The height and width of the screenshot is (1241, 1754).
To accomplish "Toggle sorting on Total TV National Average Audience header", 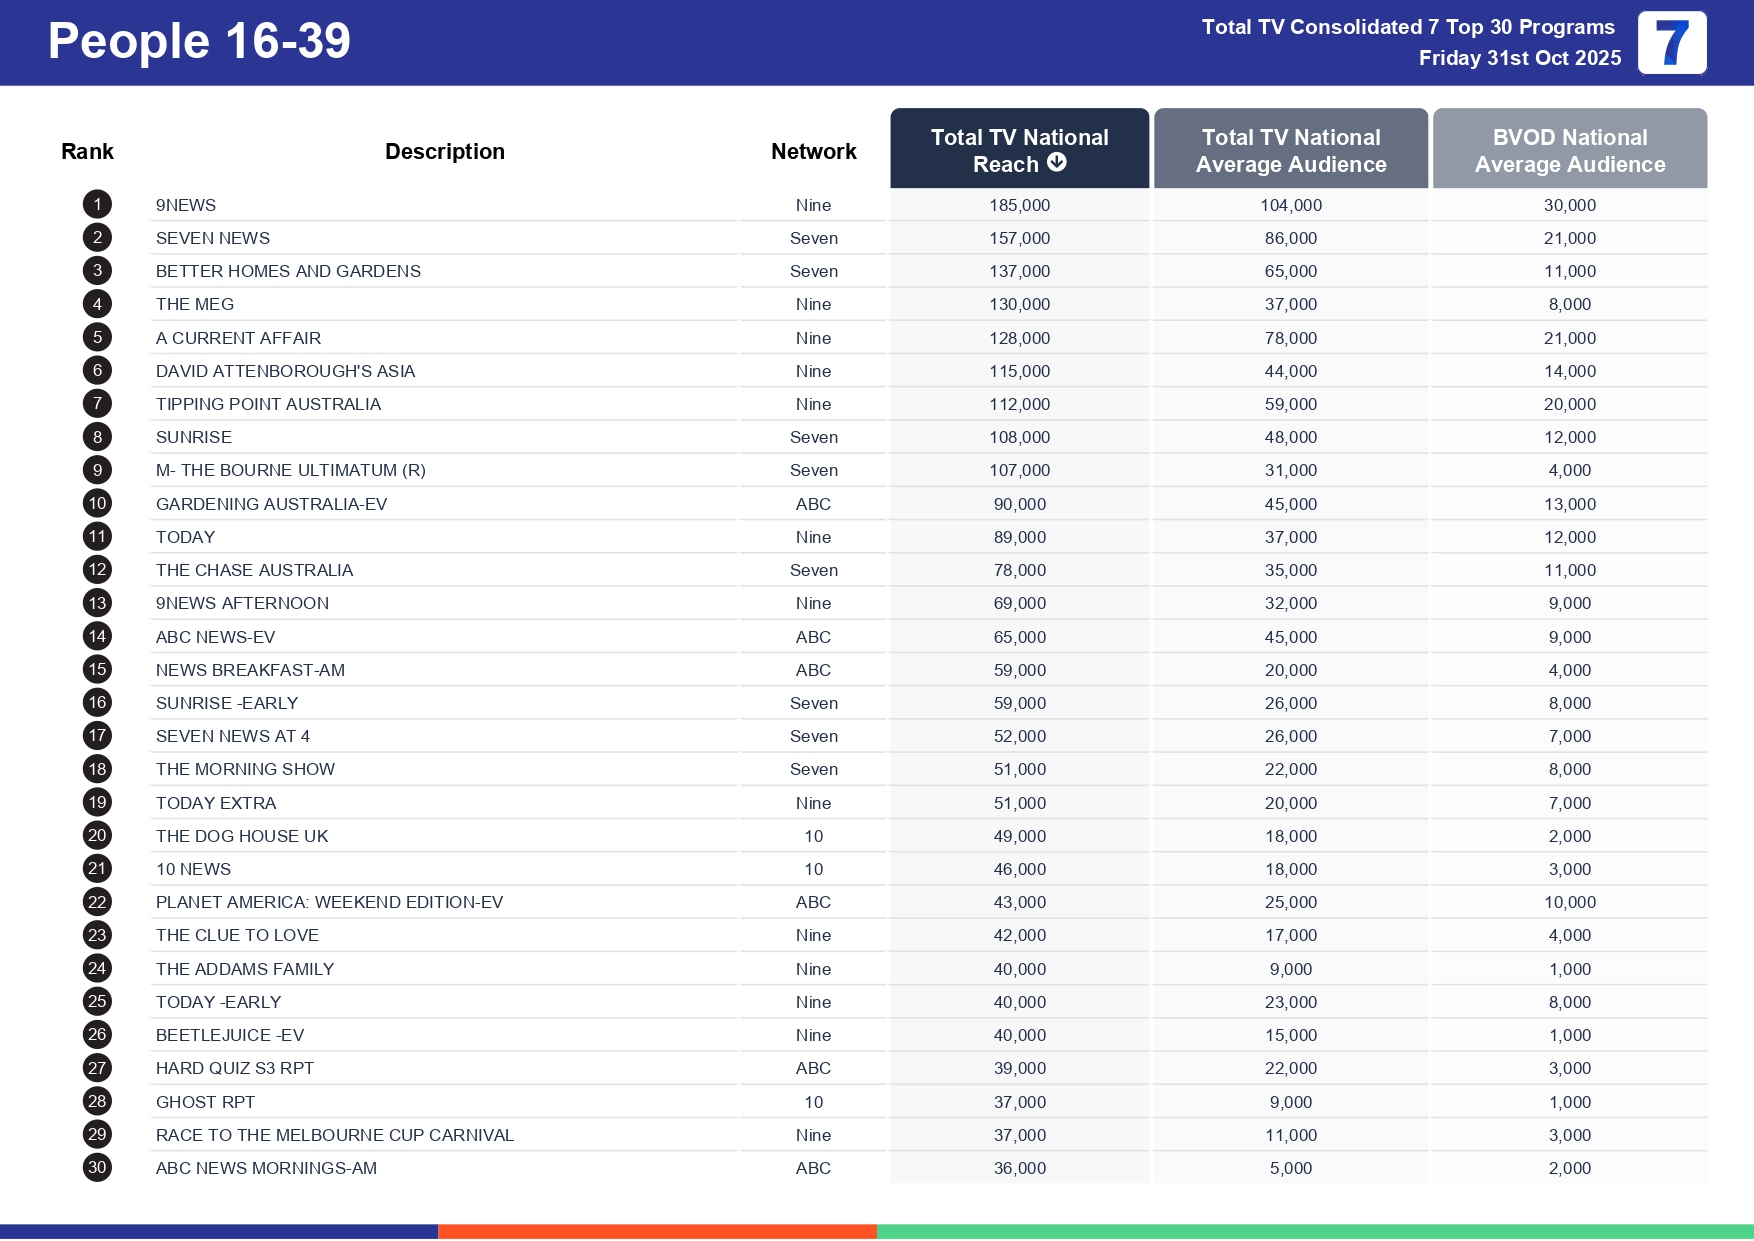I will click(1290, 150).
